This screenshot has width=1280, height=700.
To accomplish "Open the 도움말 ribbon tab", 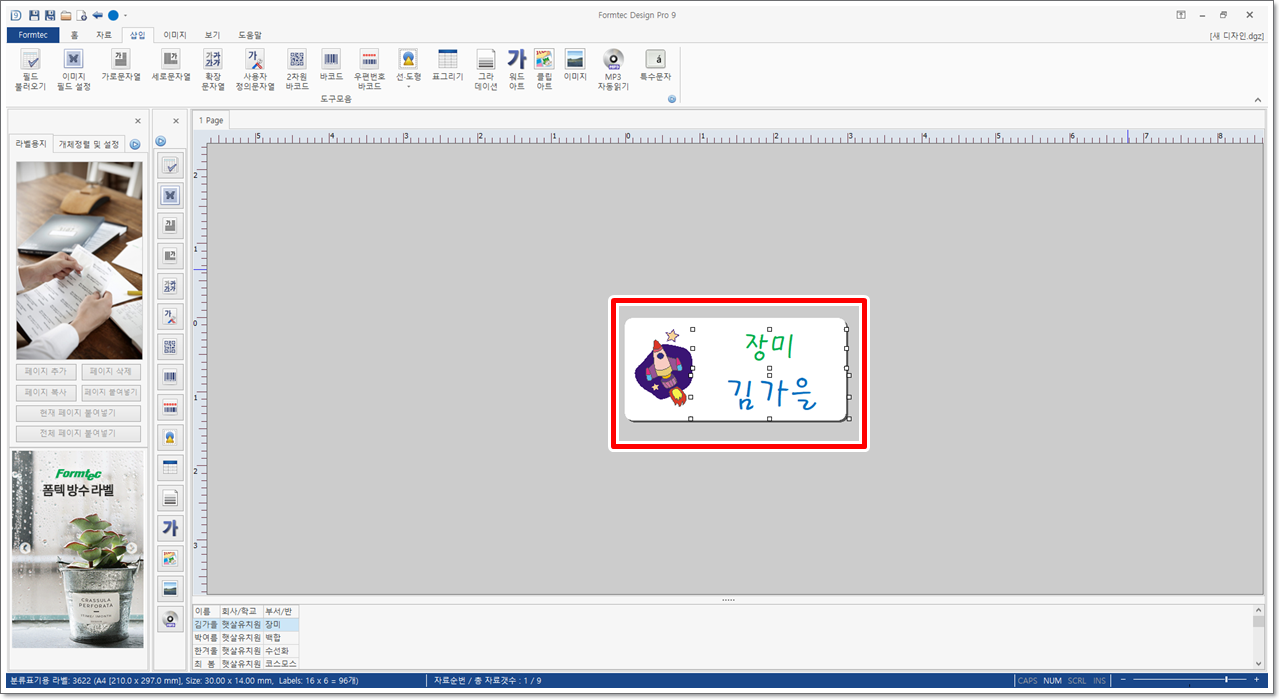I will [250, 35].
